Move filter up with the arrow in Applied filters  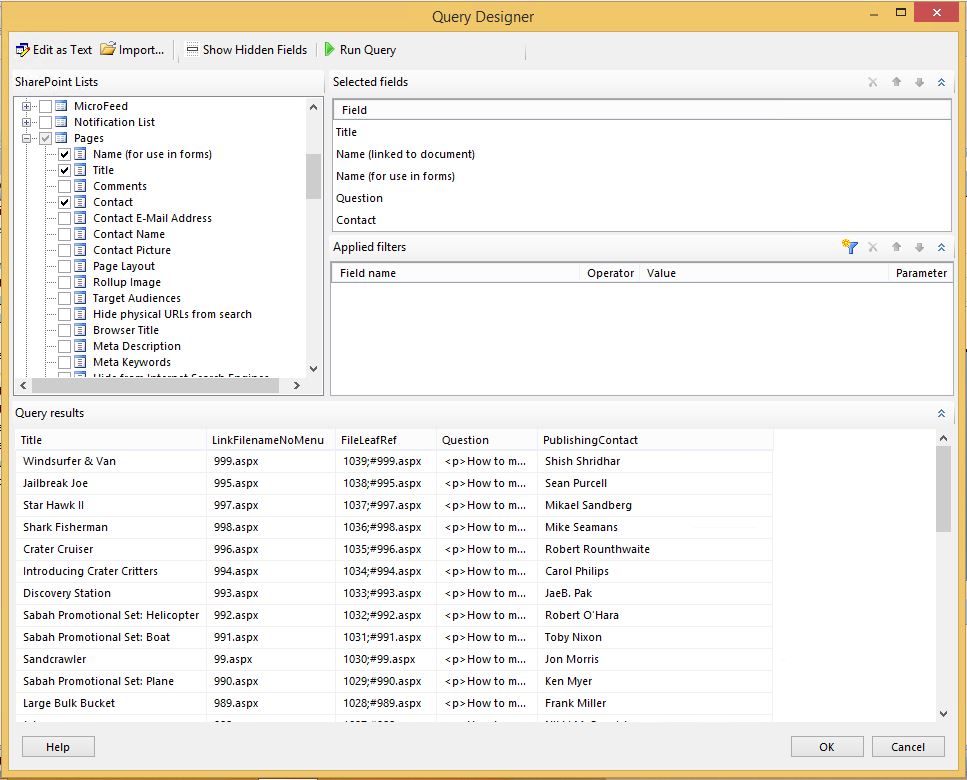(896, 247)
